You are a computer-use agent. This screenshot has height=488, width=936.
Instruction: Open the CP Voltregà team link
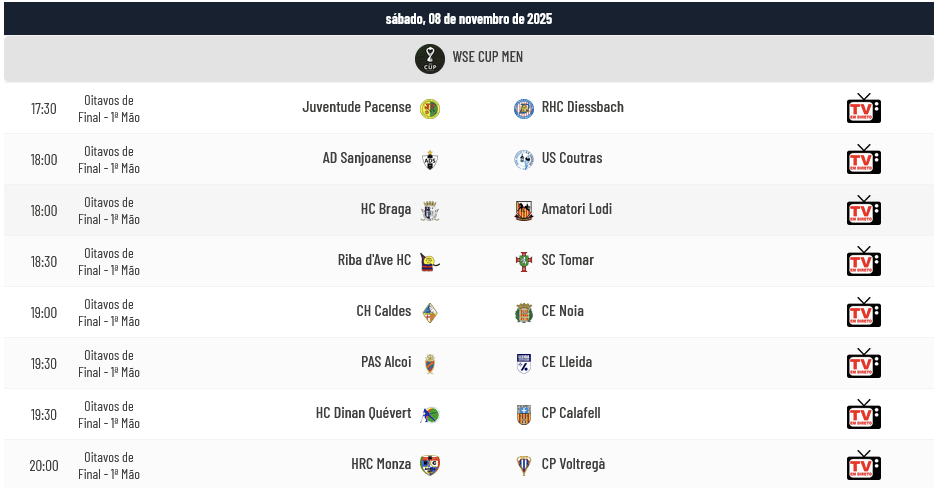point(573,464)
